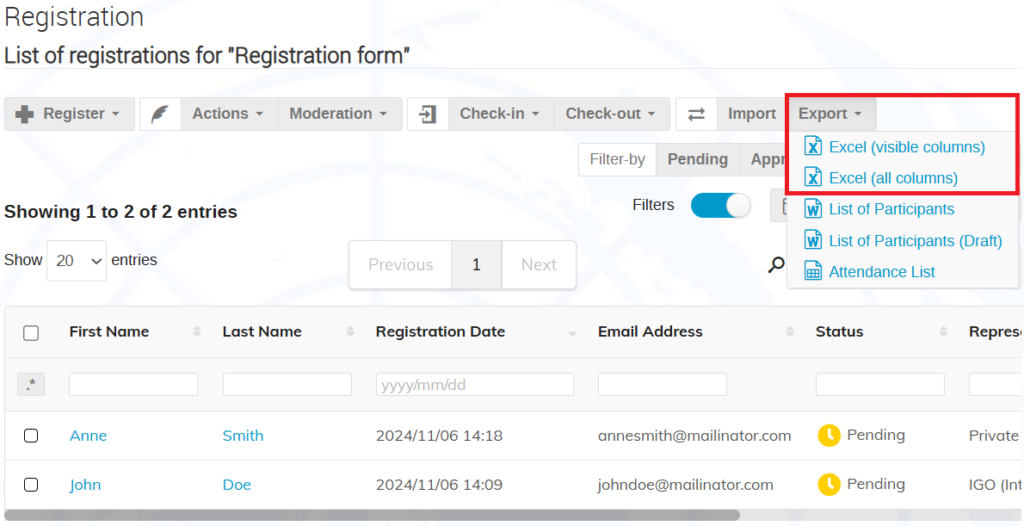
Task: Click the horizontal table scrollbar
Action: click(372, 516)
